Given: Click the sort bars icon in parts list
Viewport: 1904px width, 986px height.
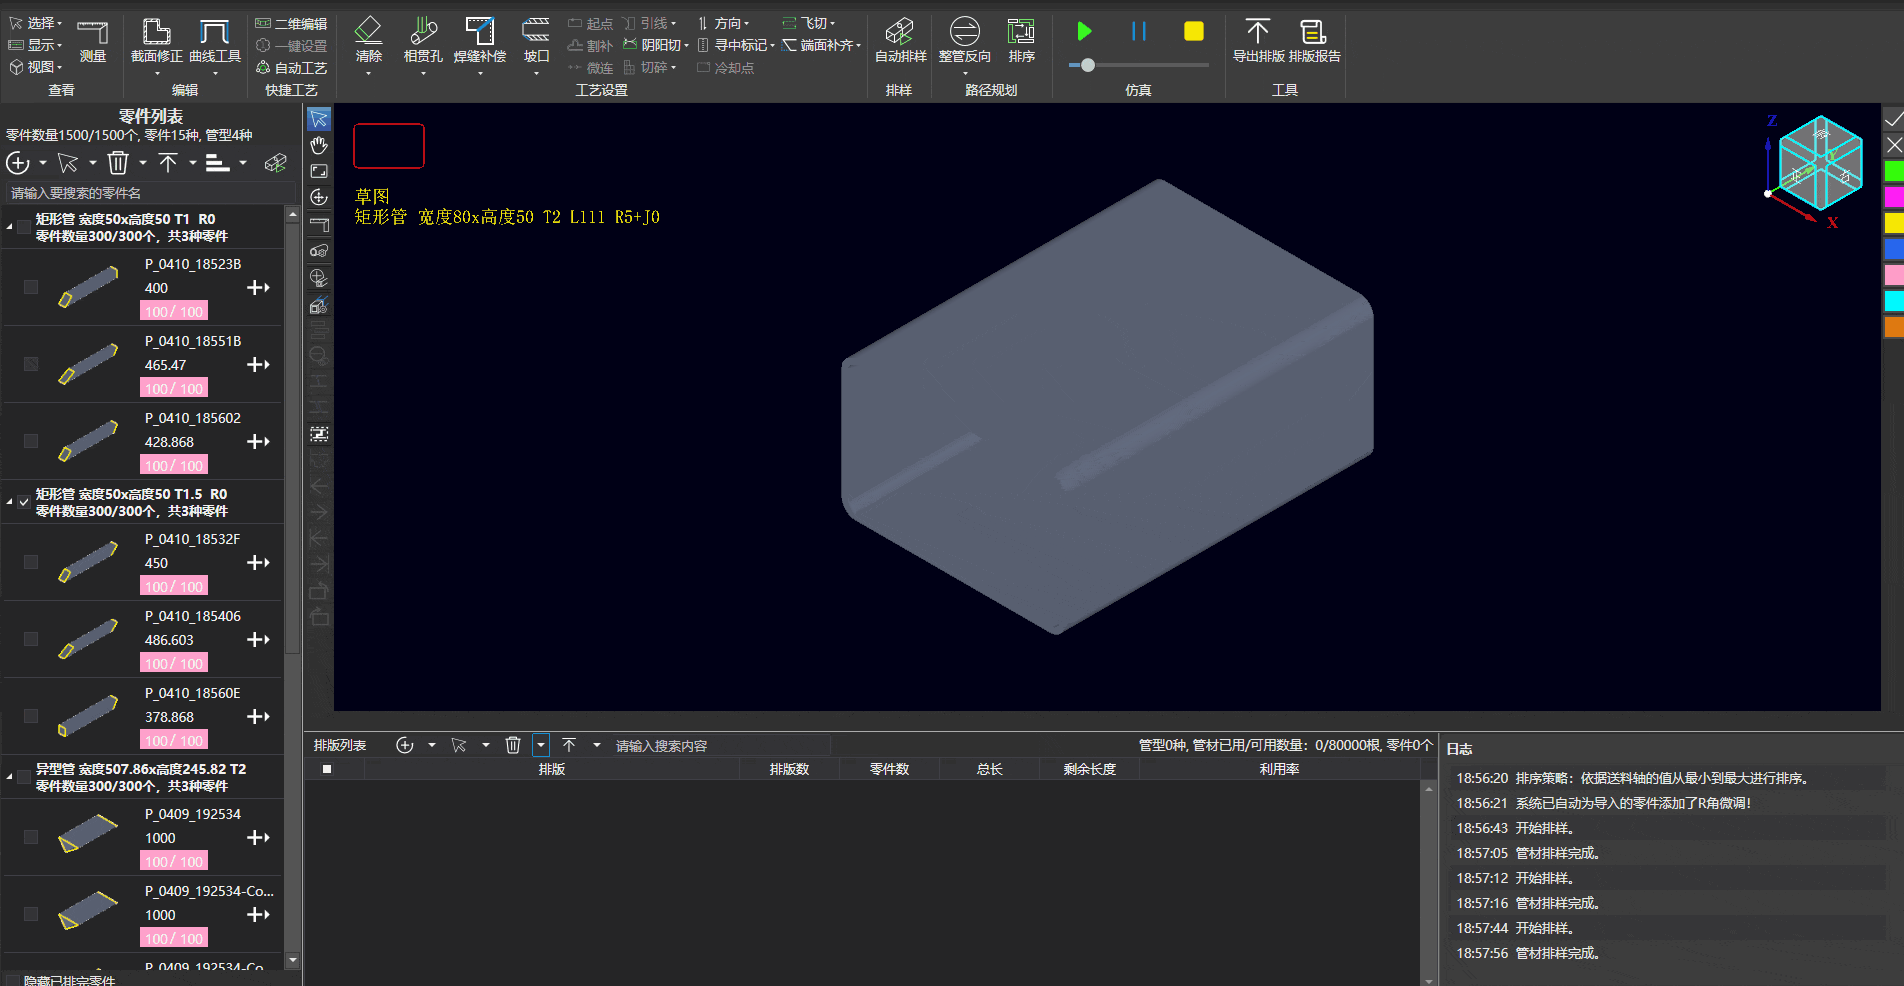Looking at the screenshot, I should click(x=217, y=163).
